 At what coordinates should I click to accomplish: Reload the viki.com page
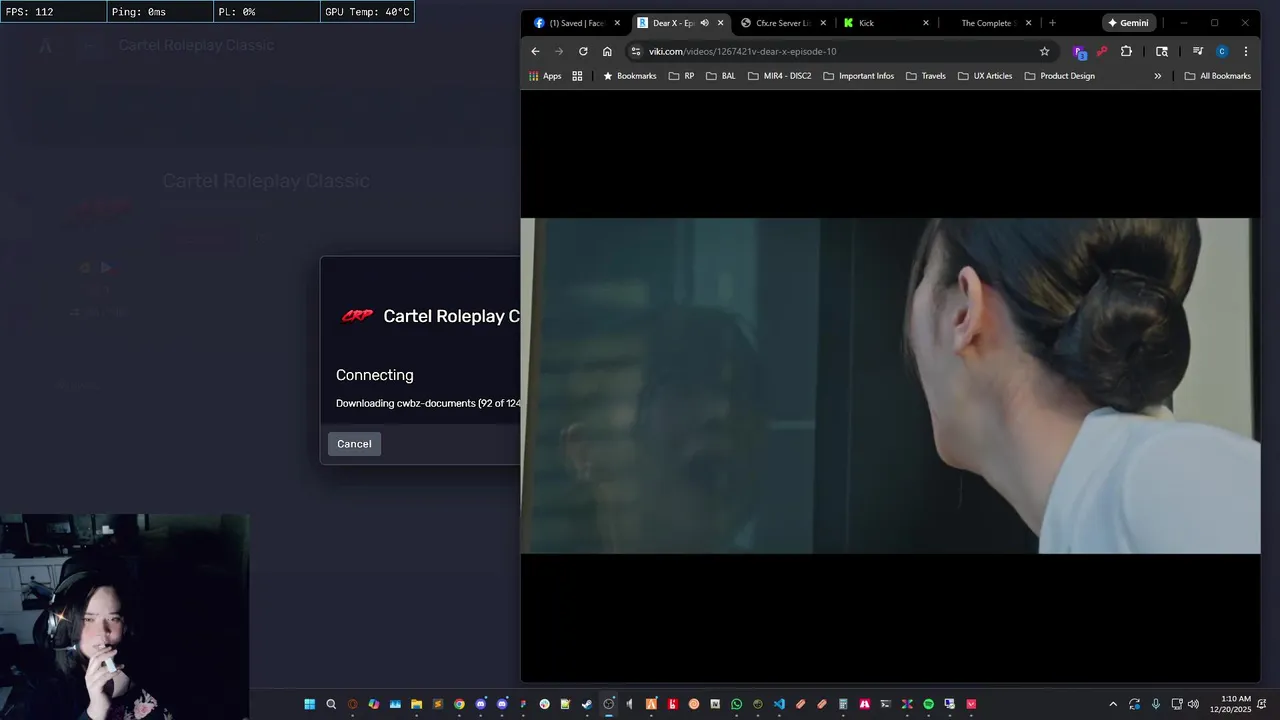click(x=583, y=51)
